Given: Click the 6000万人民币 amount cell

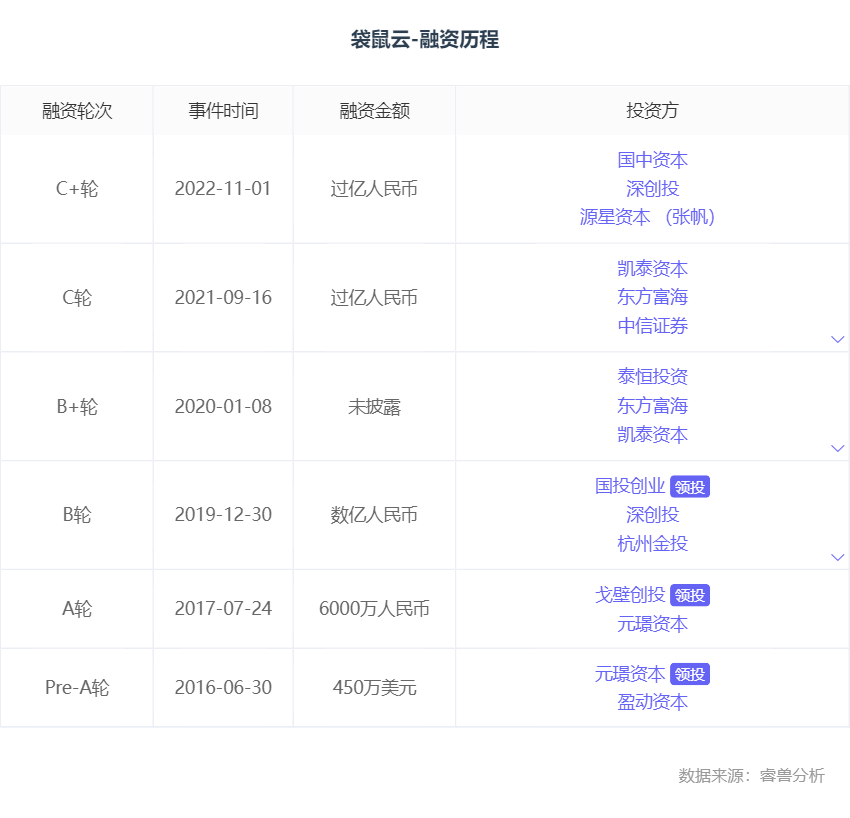Looking at the screenshot, I should point(374,609).
